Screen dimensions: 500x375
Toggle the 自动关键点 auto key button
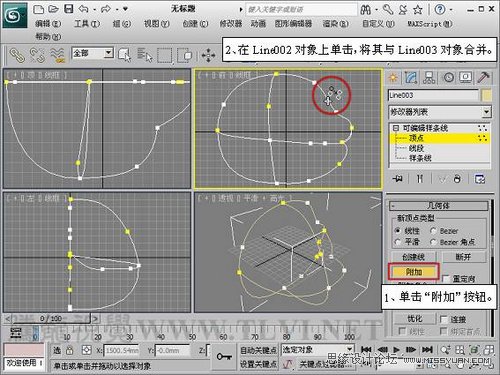point(258,350)
